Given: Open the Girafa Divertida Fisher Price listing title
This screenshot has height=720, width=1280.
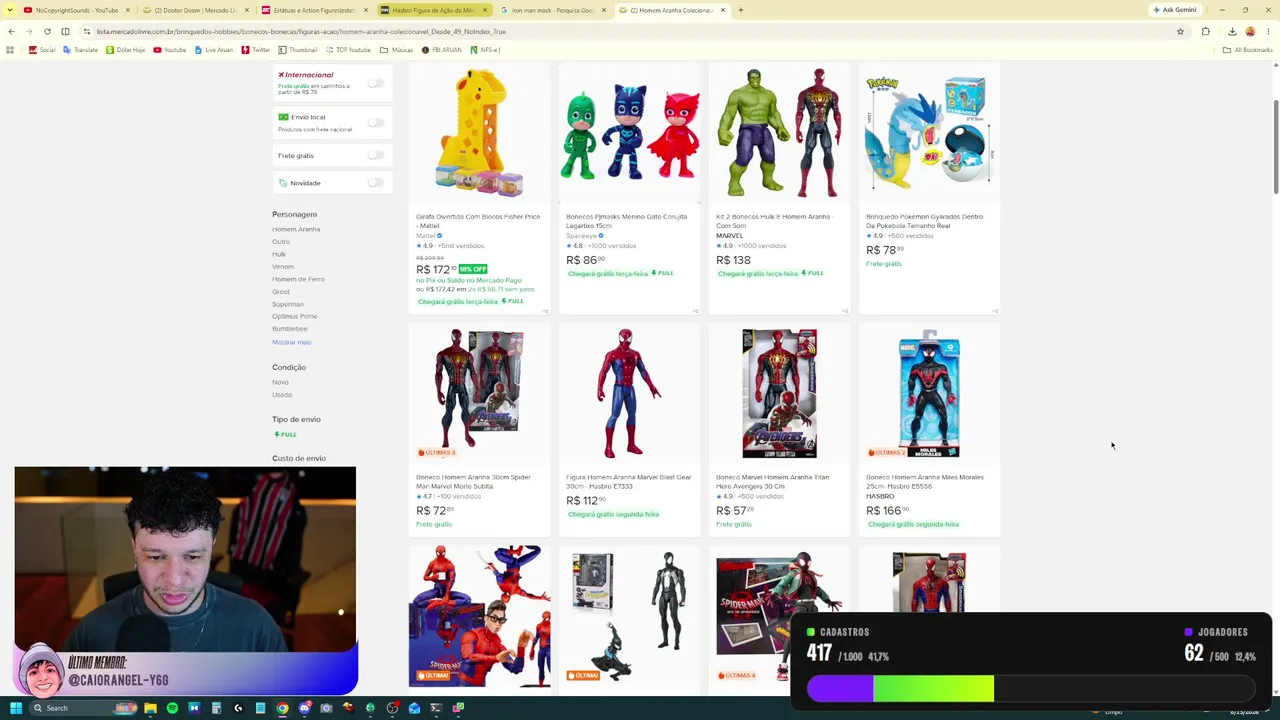Looking at the screenshot, I should pyautogui.click(x=478, y=221).
